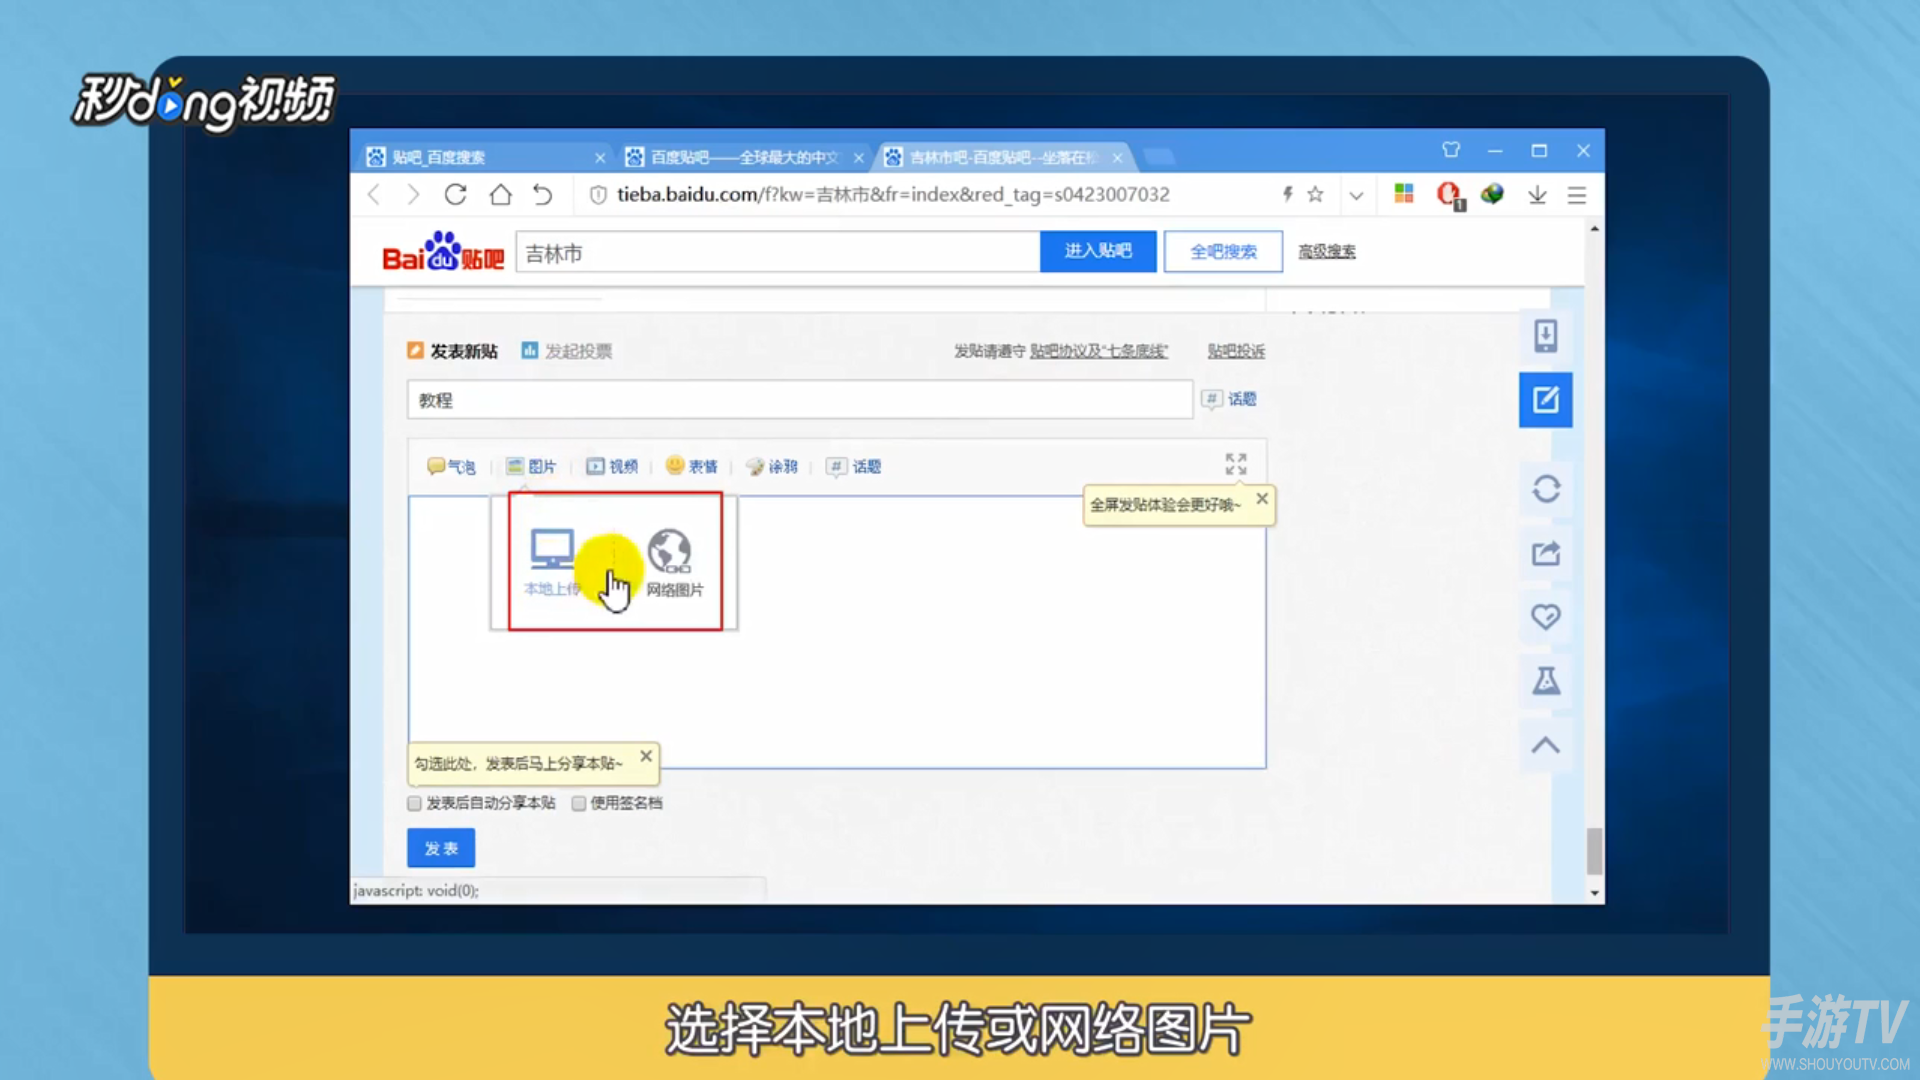The width and height of the screenshot is (1920, 1080).
Task: Click the 涂鸦 doodle toolbar icon
Action: click(x=772, y=466)
